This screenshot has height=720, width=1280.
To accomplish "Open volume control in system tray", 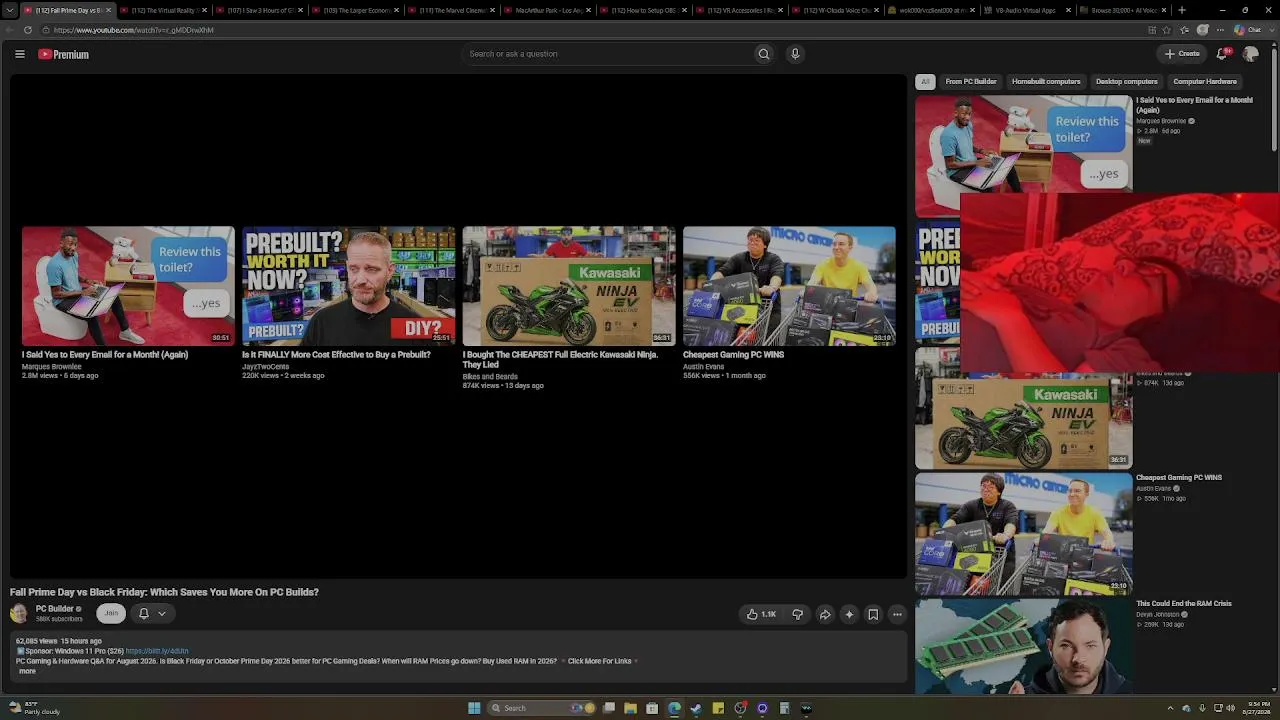I will click(1230, 708).
